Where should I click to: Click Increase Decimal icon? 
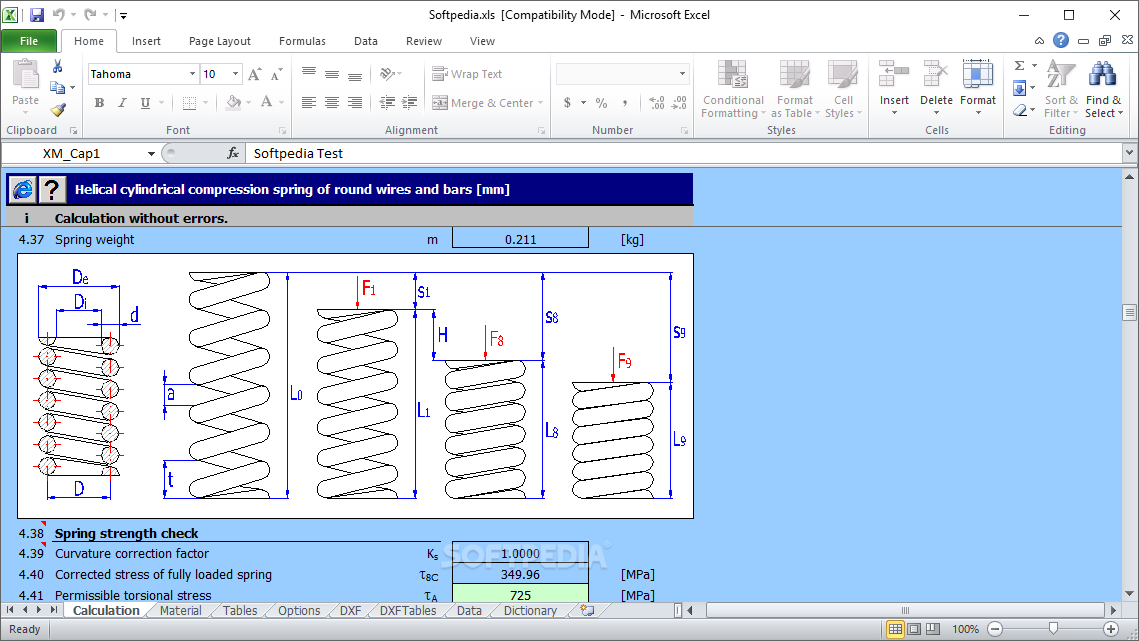coord(657,103)
